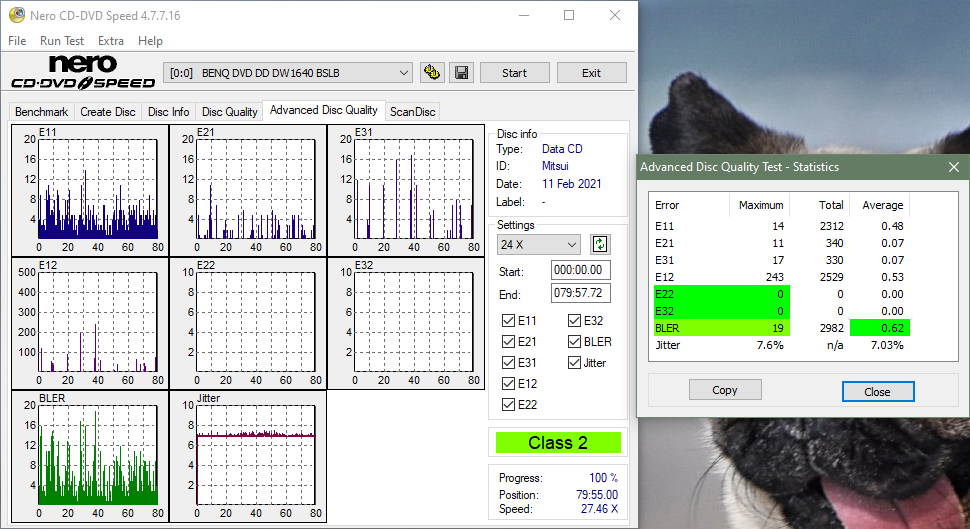Open the Run Test menu
This screenshot has height=529, width=970.
tap(62, 41)
